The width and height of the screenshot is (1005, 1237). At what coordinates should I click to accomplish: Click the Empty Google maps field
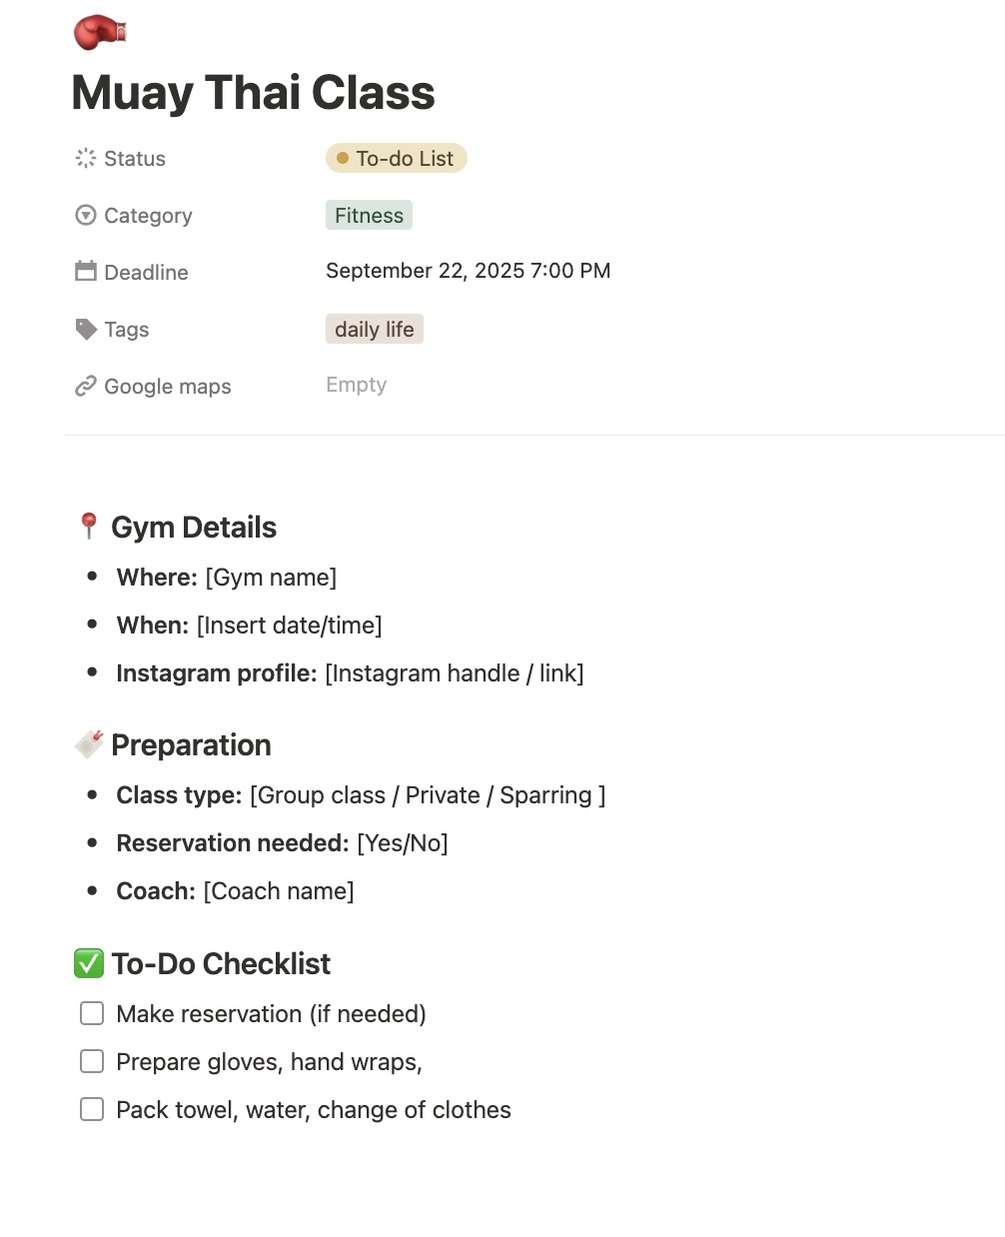pos(356,385)
